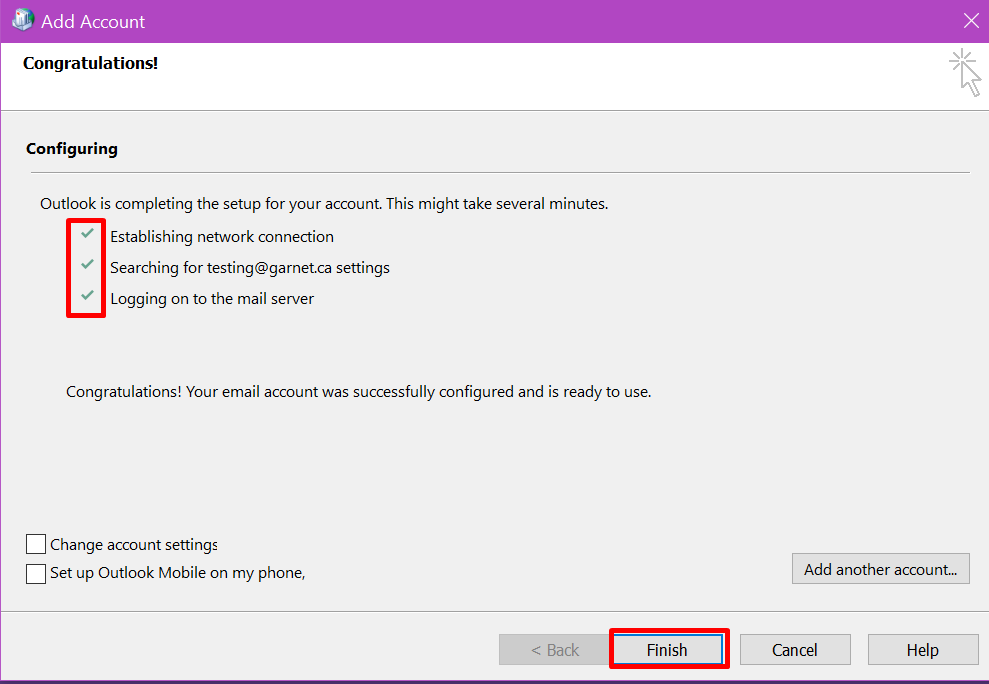Click the Congratulations! heading at the top

90,63
